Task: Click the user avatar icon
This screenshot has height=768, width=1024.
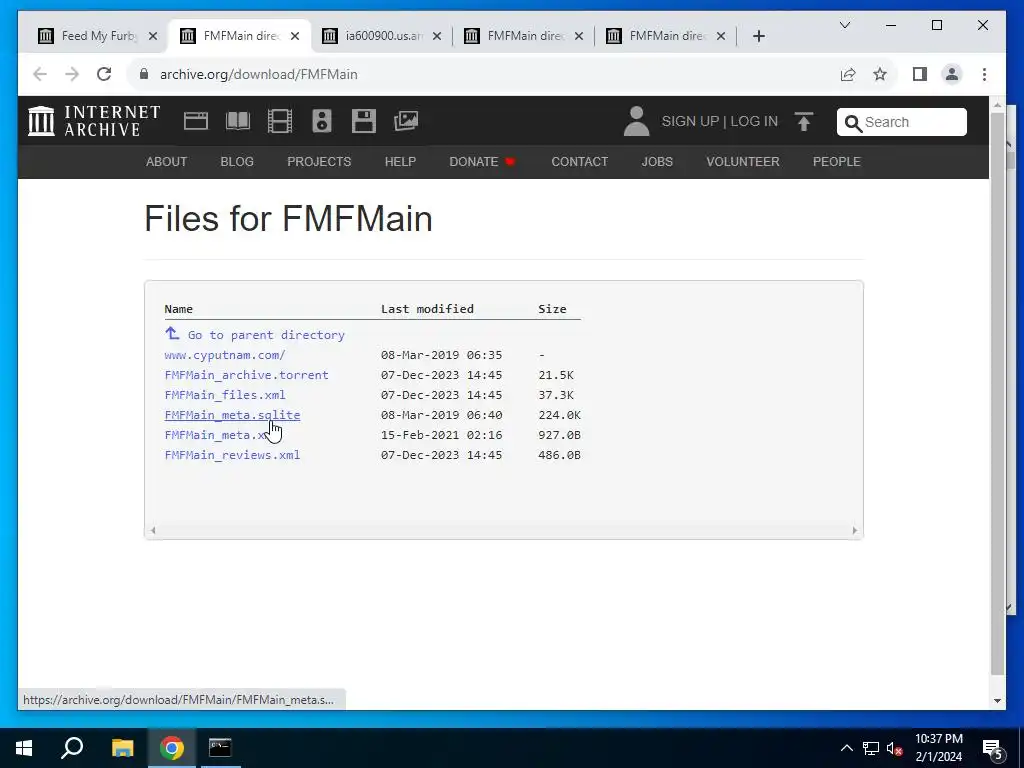Action: [636, 121]
